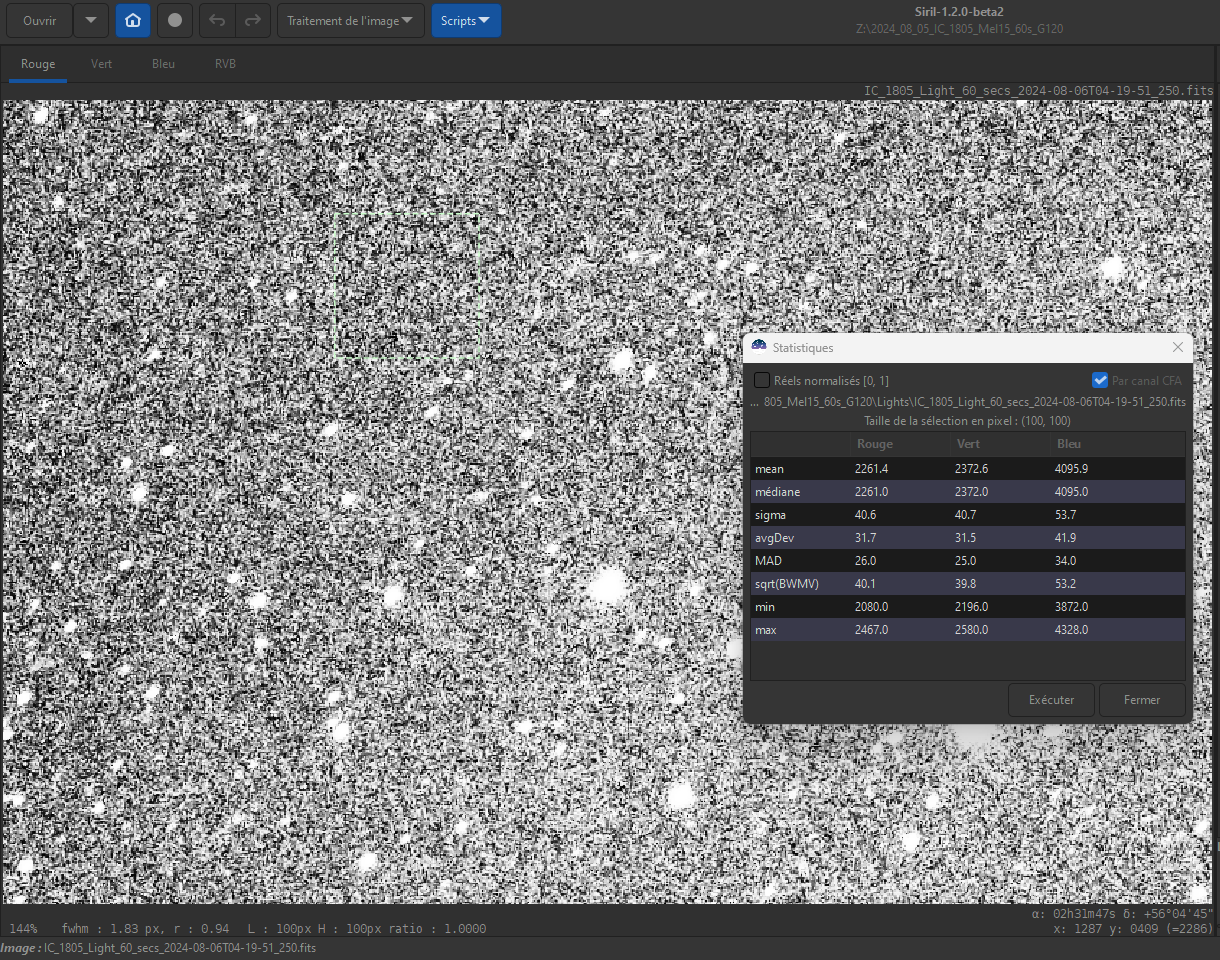The height and width of the screenshot is (960, 1220).
Task: Switch to the RVB tab
Action: coord(225,64)
